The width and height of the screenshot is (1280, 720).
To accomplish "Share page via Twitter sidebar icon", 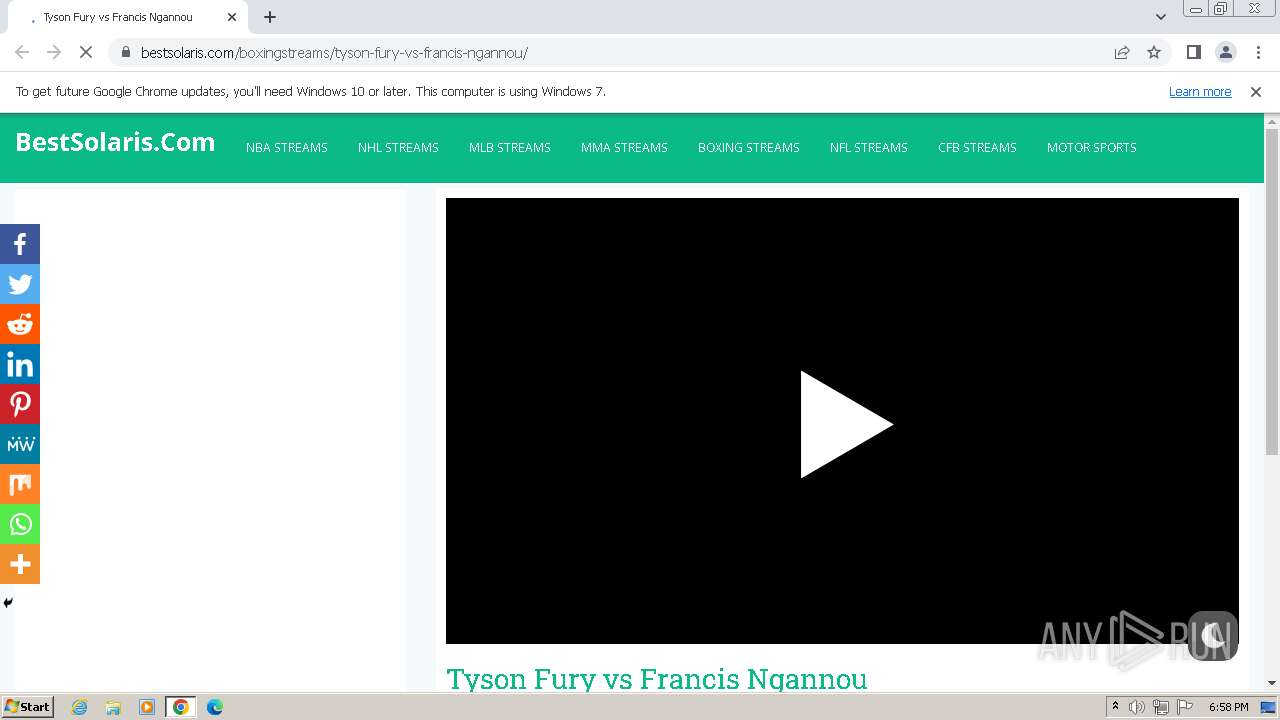I will [20, 284].
